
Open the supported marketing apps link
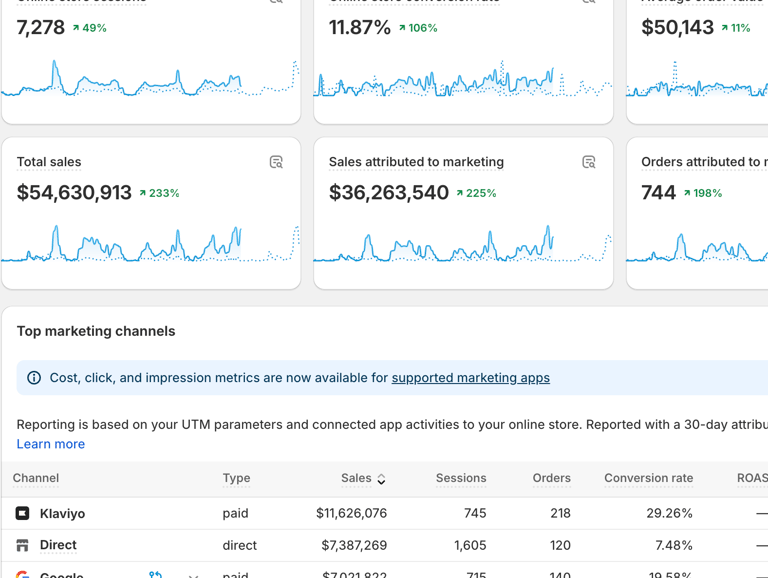[471, 378]
